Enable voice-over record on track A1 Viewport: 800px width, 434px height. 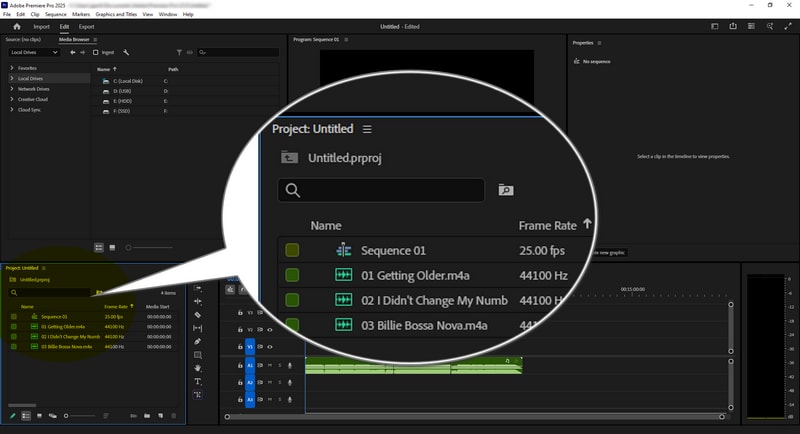290,366
